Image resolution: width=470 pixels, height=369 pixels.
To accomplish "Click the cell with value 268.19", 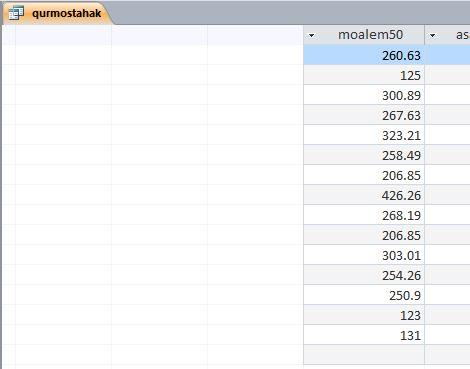I will click(364, 215).
